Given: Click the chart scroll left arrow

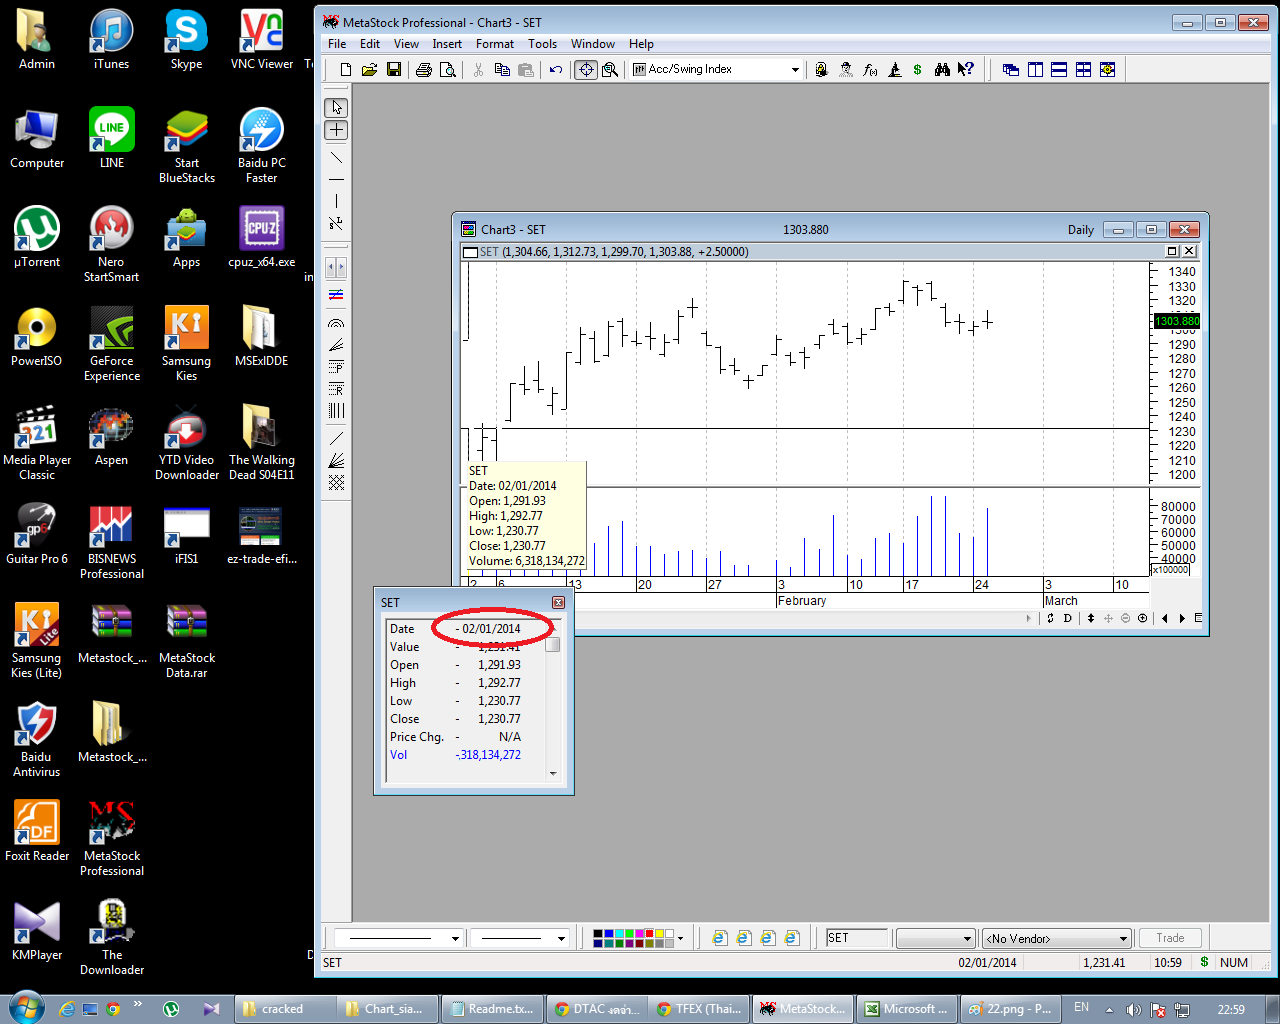Looking at the screenshot, I should click(1165, 618).
